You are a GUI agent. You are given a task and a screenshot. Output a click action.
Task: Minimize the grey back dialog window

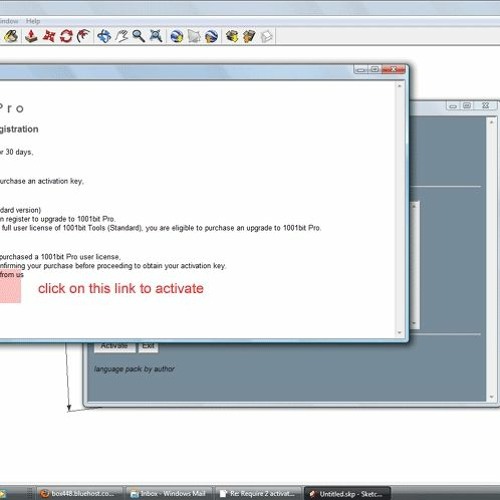(x=453, y=106)
